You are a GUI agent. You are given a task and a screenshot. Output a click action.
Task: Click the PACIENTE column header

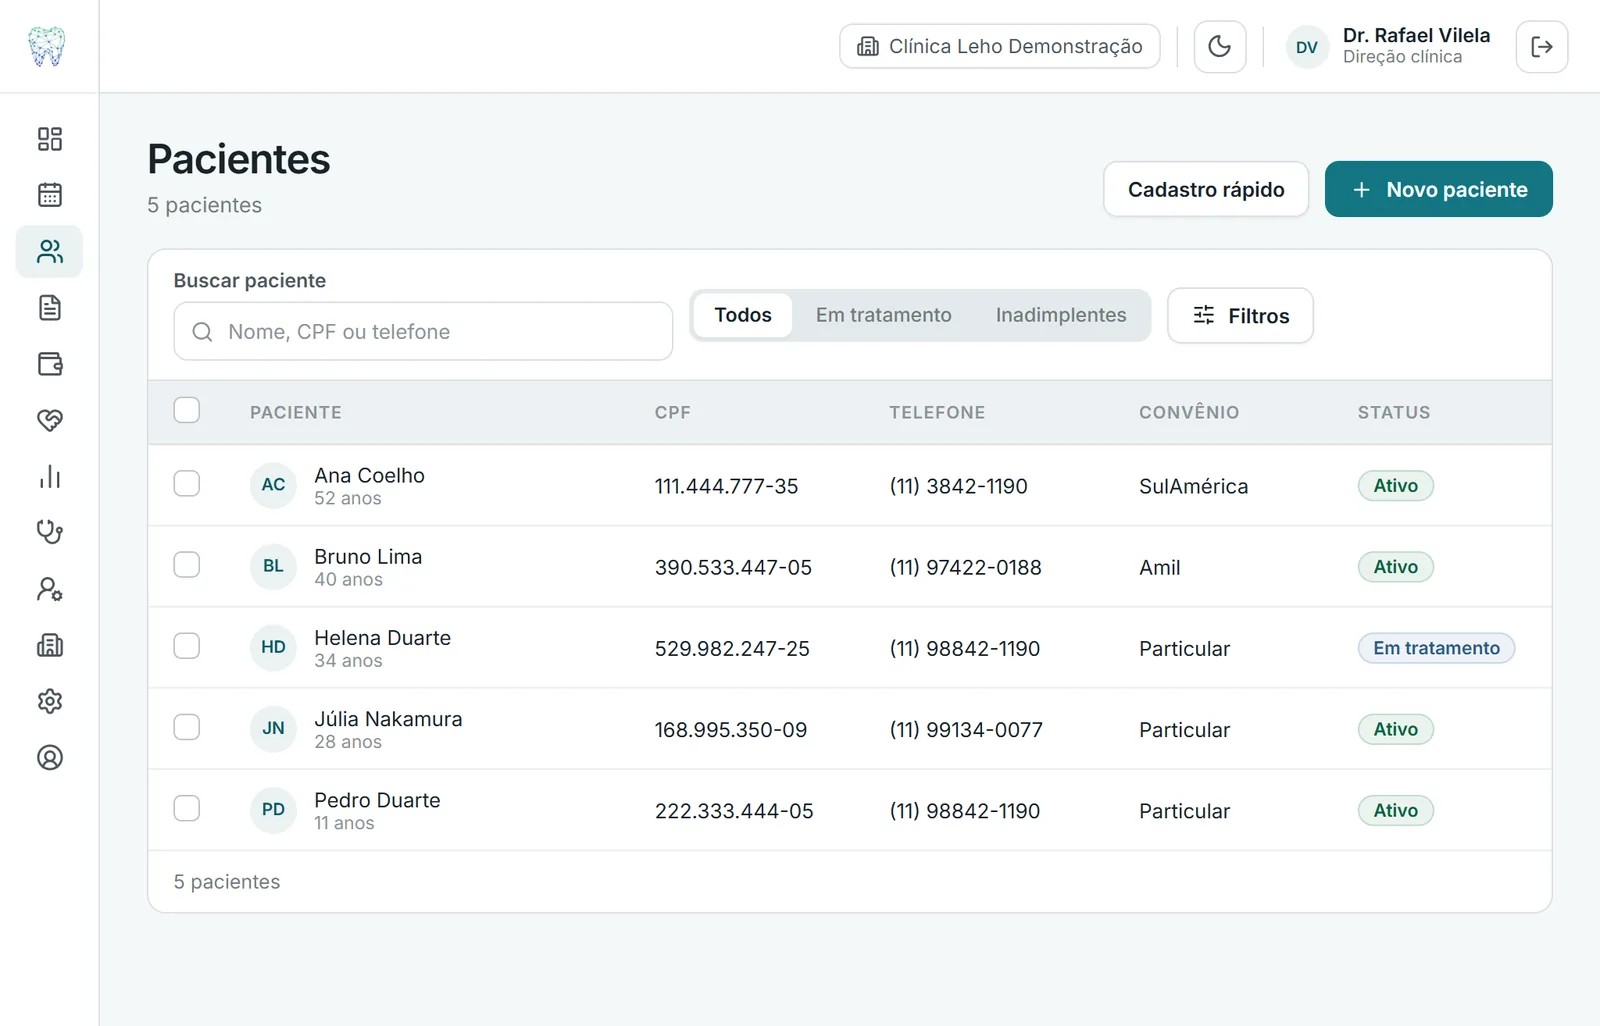pos(296,412)
